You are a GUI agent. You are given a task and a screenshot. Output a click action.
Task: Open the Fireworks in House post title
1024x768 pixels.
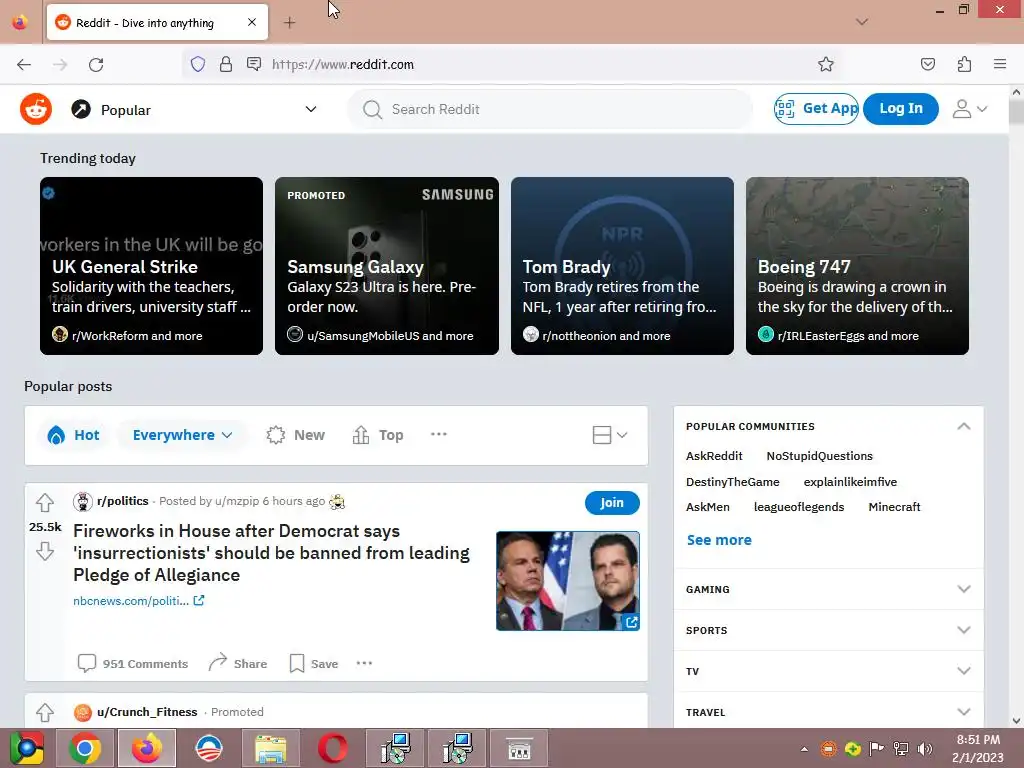[x=271, y=552]
